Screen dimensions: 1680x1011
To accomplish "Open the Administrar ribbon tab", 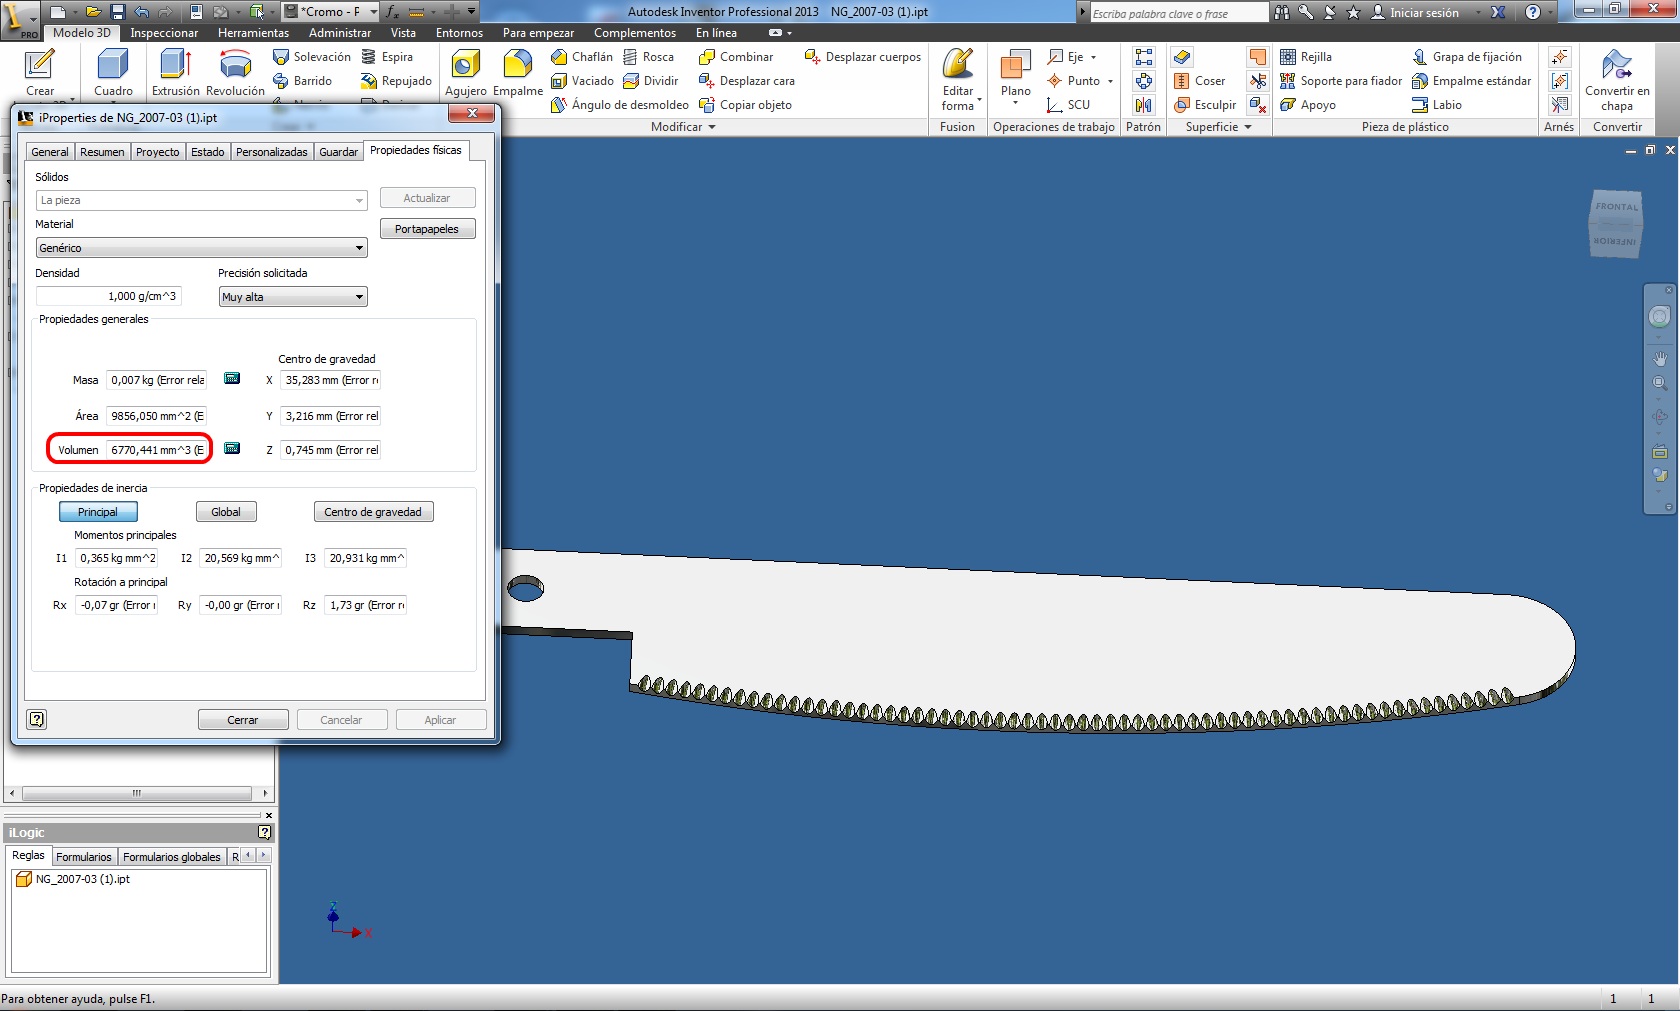I will [340, 33].
